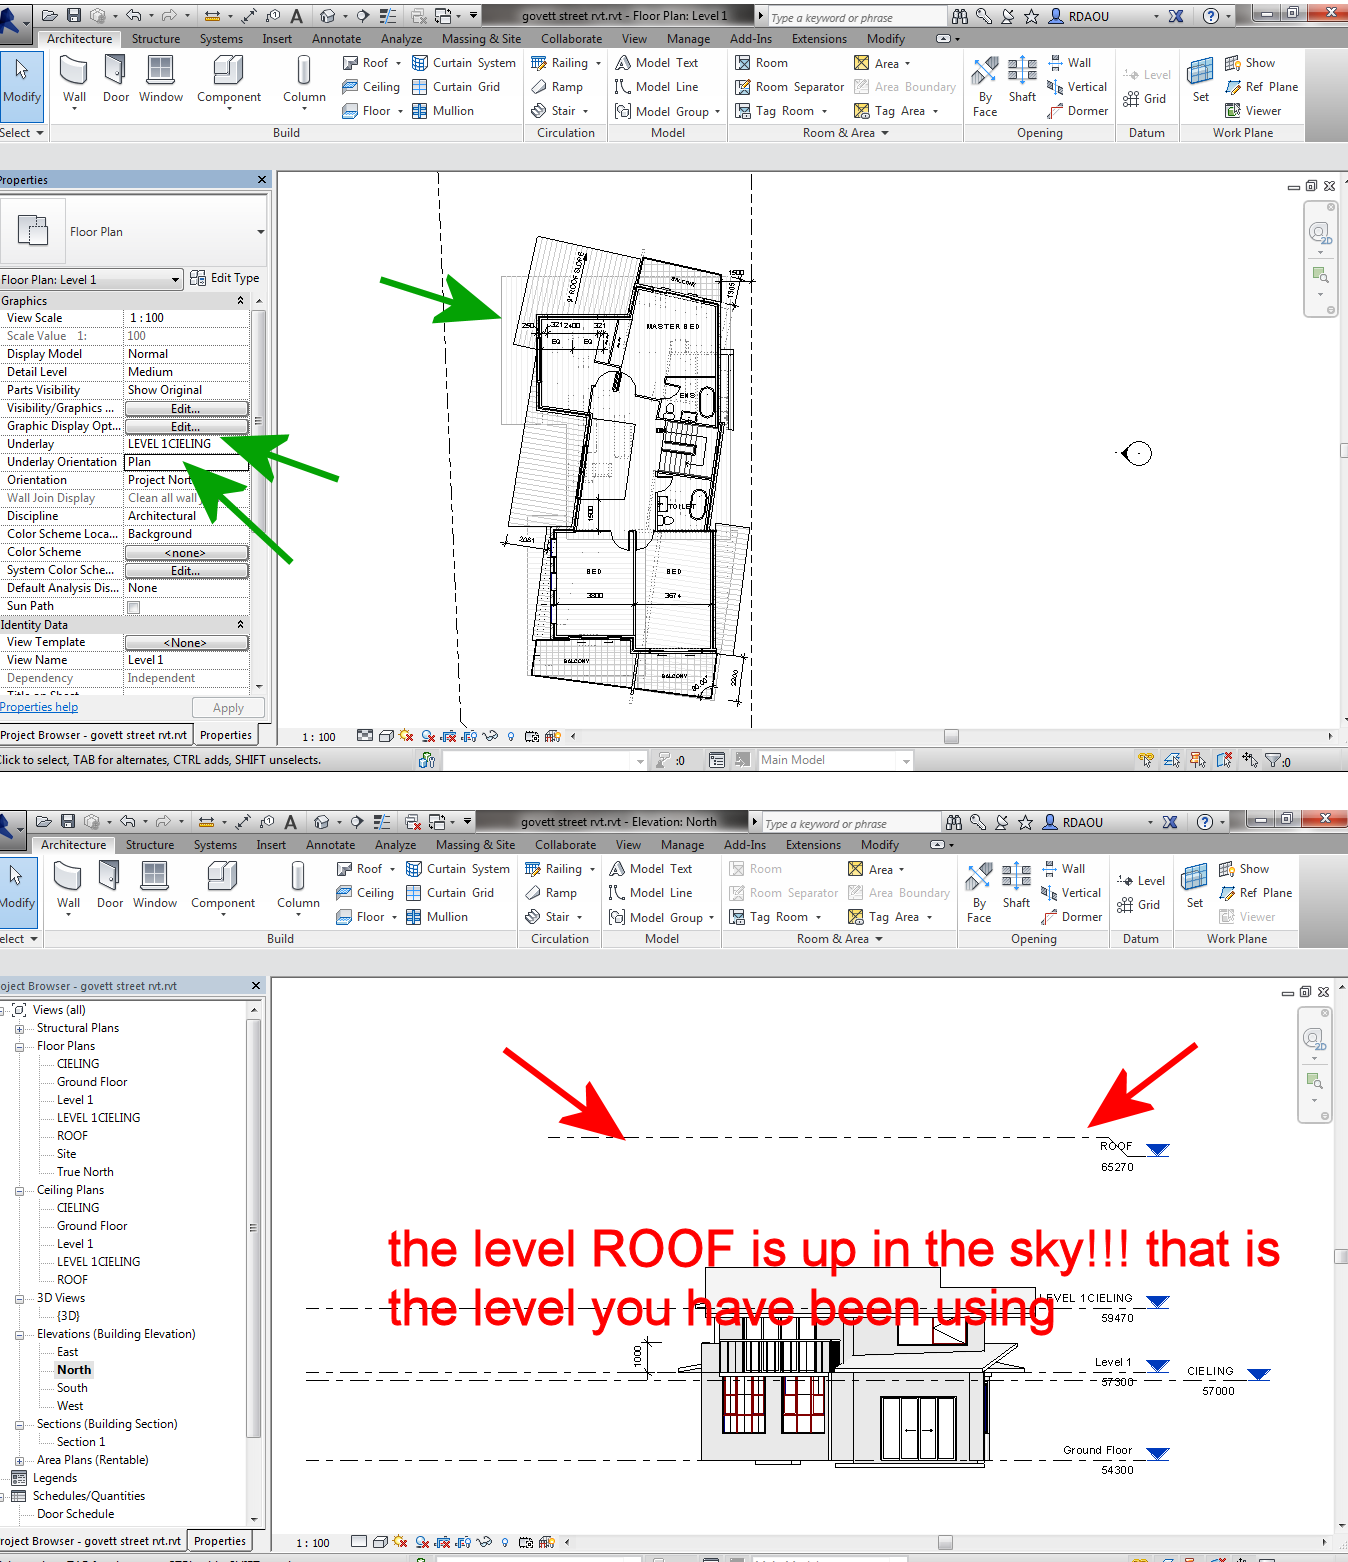Collapse the Graphics properties section
Viewport: 1348px width, 1562px height.
240,301
